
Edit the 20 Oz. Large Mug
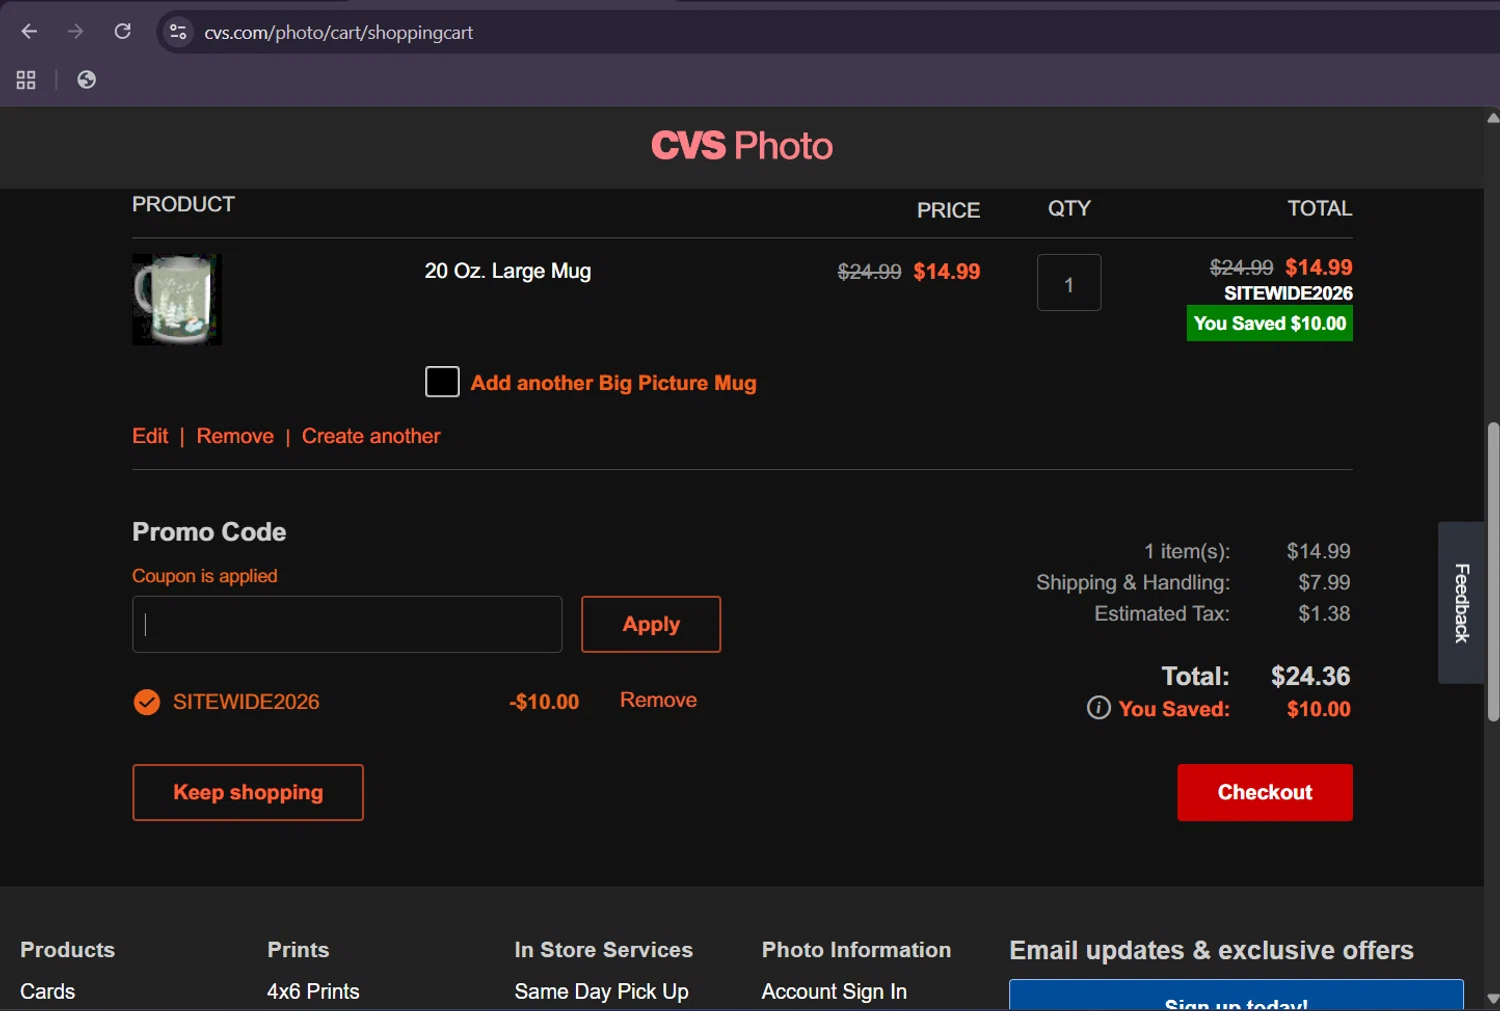click(x=150, y=436)
